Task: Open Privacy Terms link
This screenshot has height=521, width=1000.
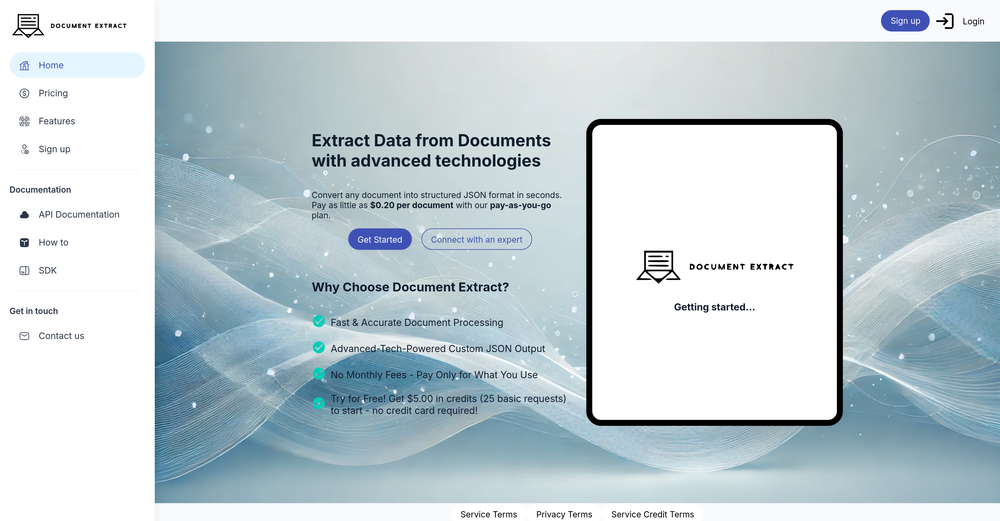Action: coord(564,514)
